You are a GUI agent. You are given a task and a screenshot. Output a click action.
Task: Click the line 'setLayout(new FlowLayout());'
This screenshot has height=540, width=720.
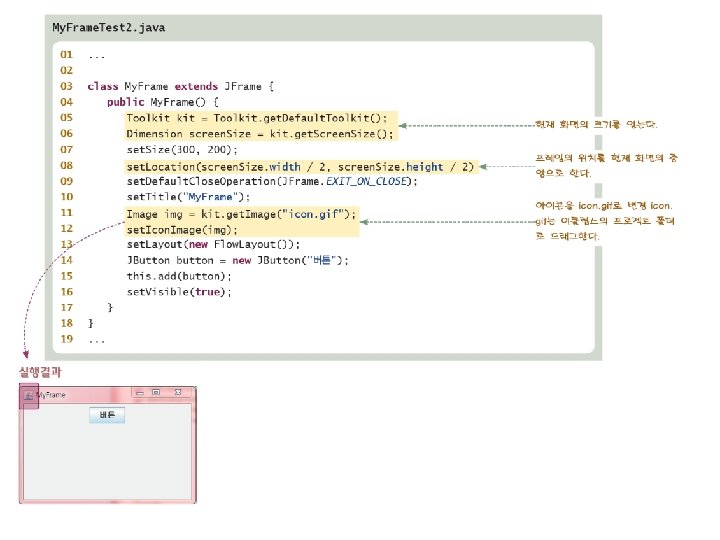click(x=214, y=244)
